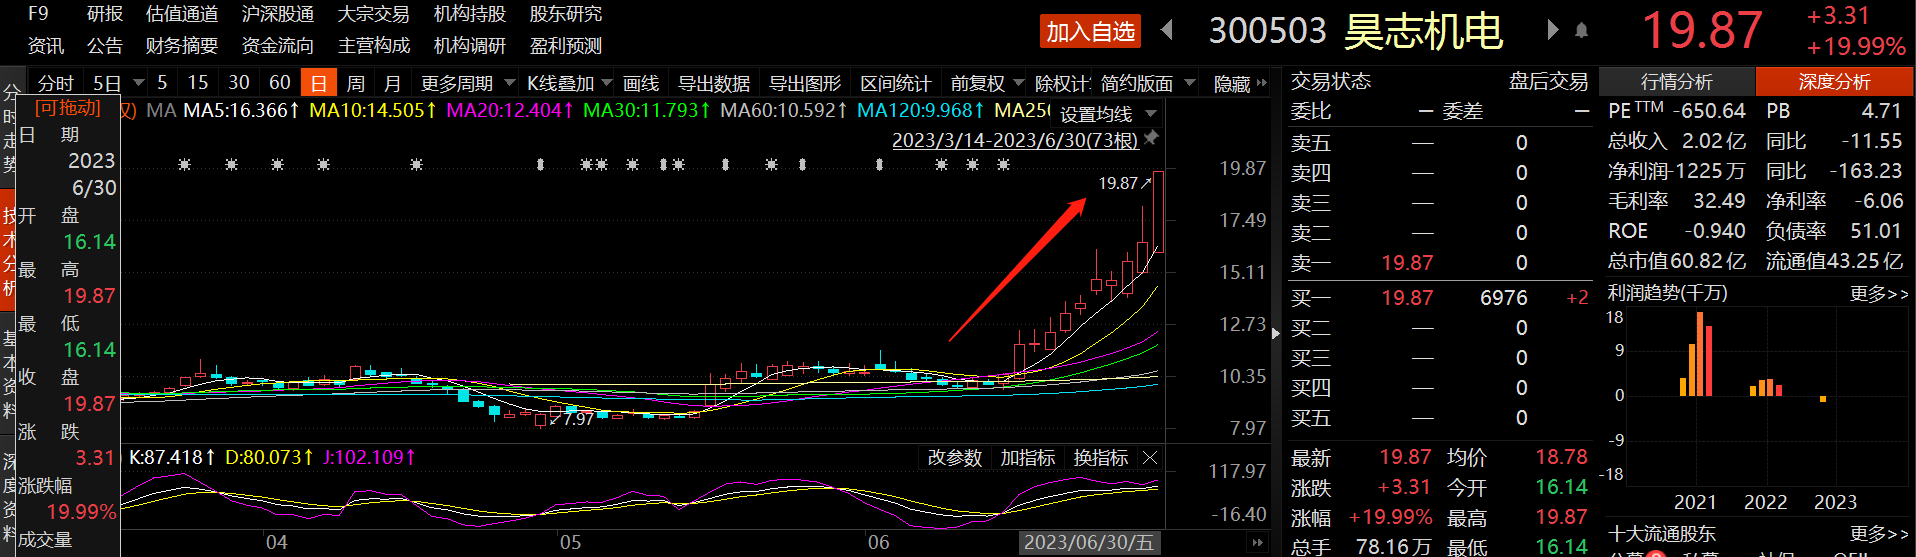Screen dimensions: 1916x557
Task: Select the 15-minute period tab
Action: (198, 83)
